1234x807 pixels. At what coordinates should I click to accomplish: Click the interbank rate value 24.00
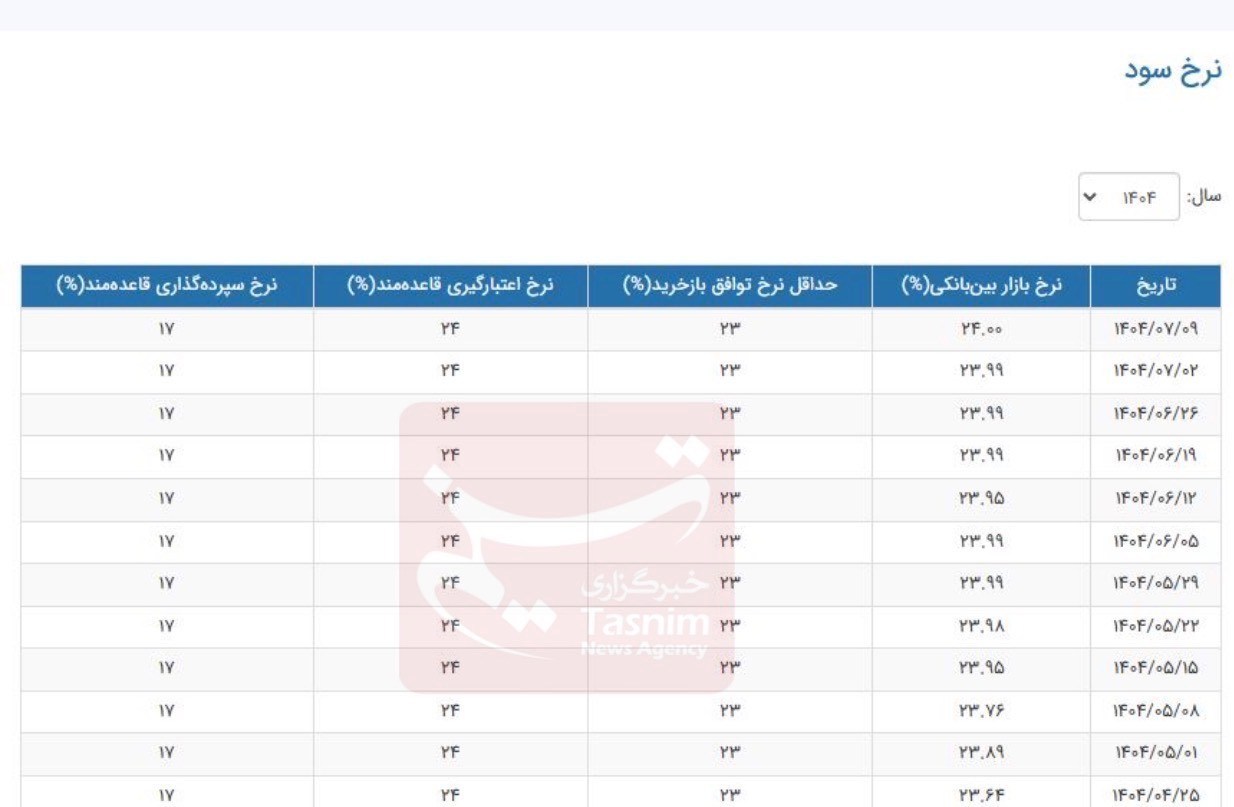tap(979, 330)
